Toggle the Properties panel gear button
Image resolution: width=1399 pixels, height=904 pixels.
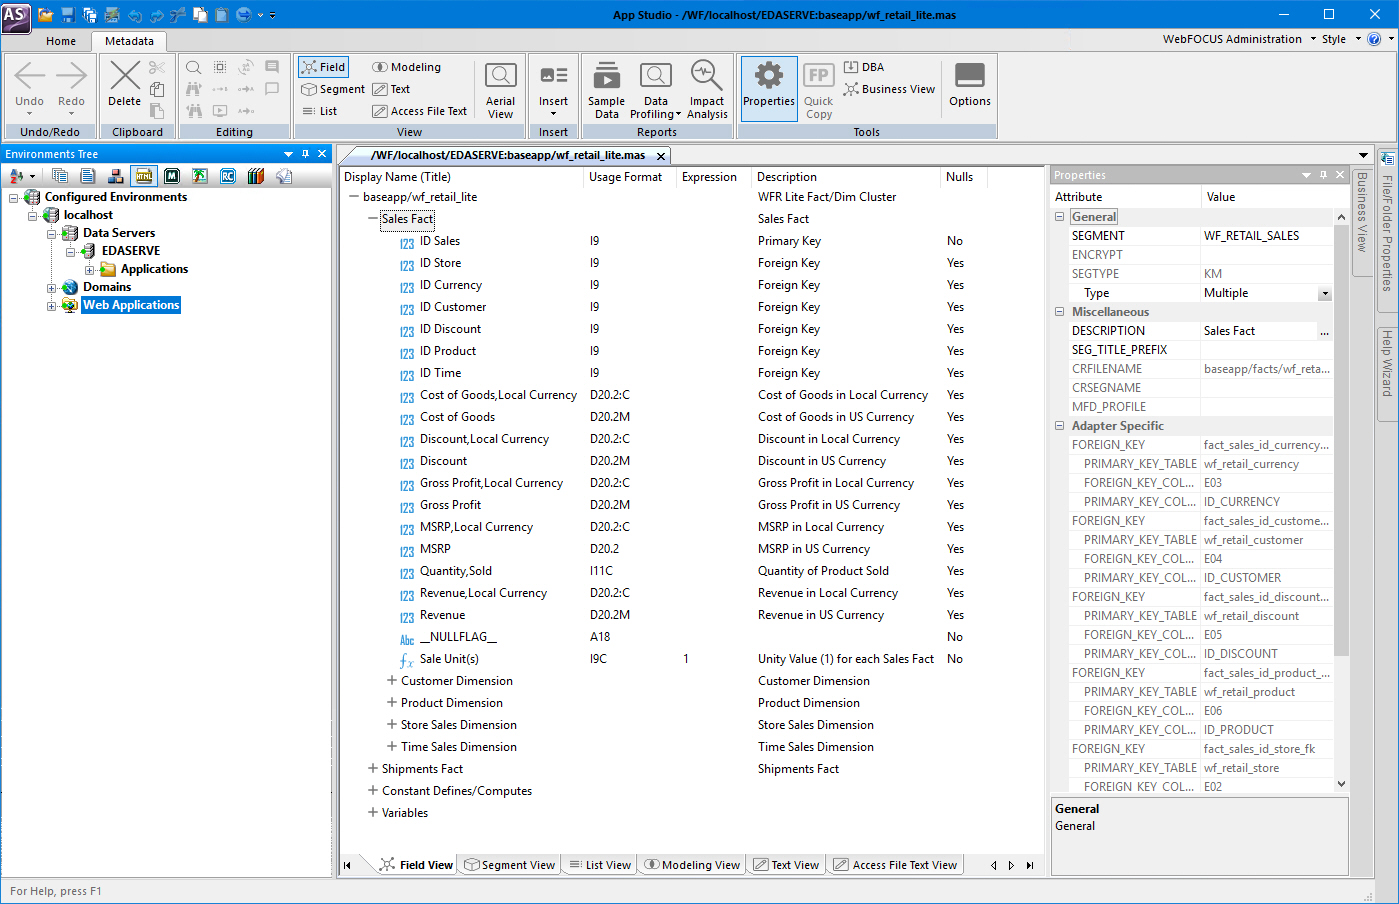[x=769, y=89]
